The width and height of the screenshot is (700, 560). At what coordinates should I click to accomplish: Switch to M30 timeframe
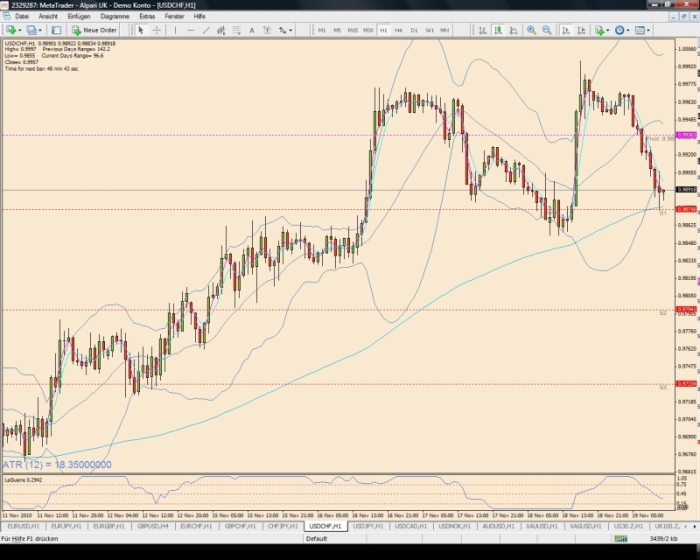368,30
